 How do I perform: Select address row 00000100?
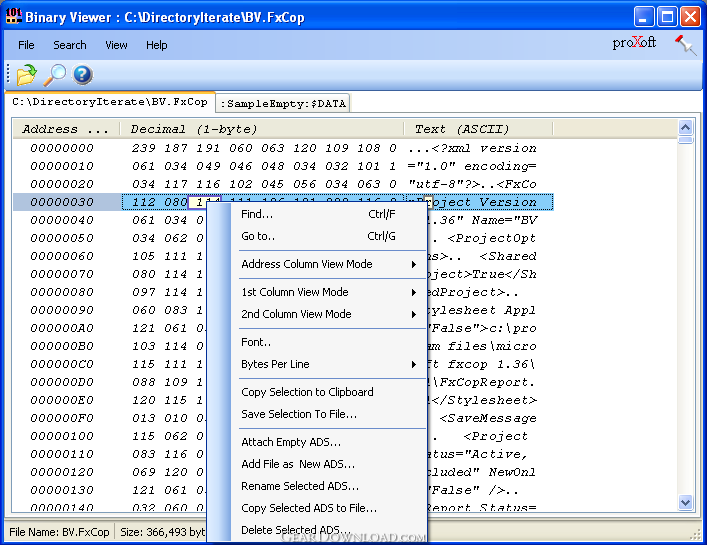click(62, 437)
